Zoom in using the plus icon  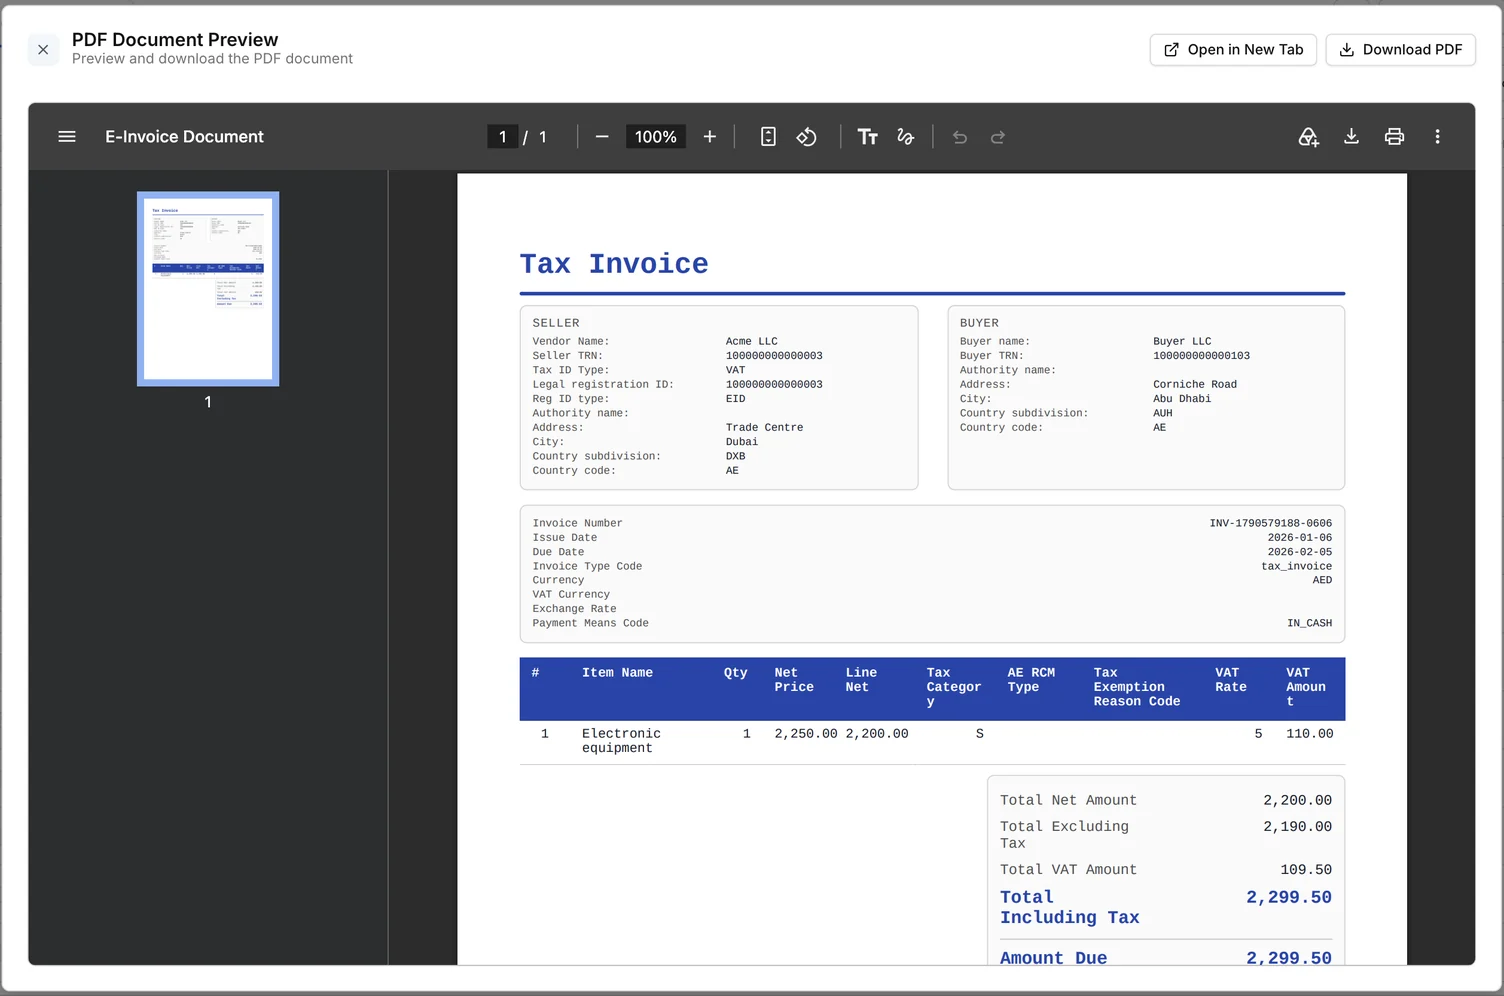pos(710,137)
